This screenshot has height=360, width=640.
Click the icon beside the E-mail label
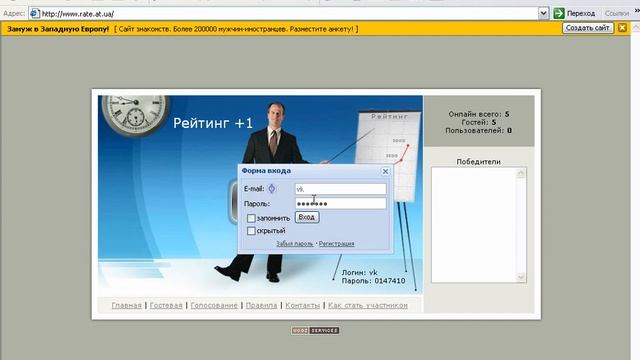271,189
